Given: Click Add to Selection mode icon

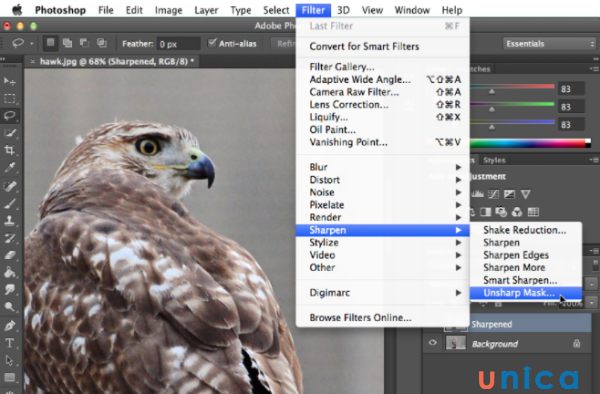Looking at the screenshot, I should tap(67, 43).
